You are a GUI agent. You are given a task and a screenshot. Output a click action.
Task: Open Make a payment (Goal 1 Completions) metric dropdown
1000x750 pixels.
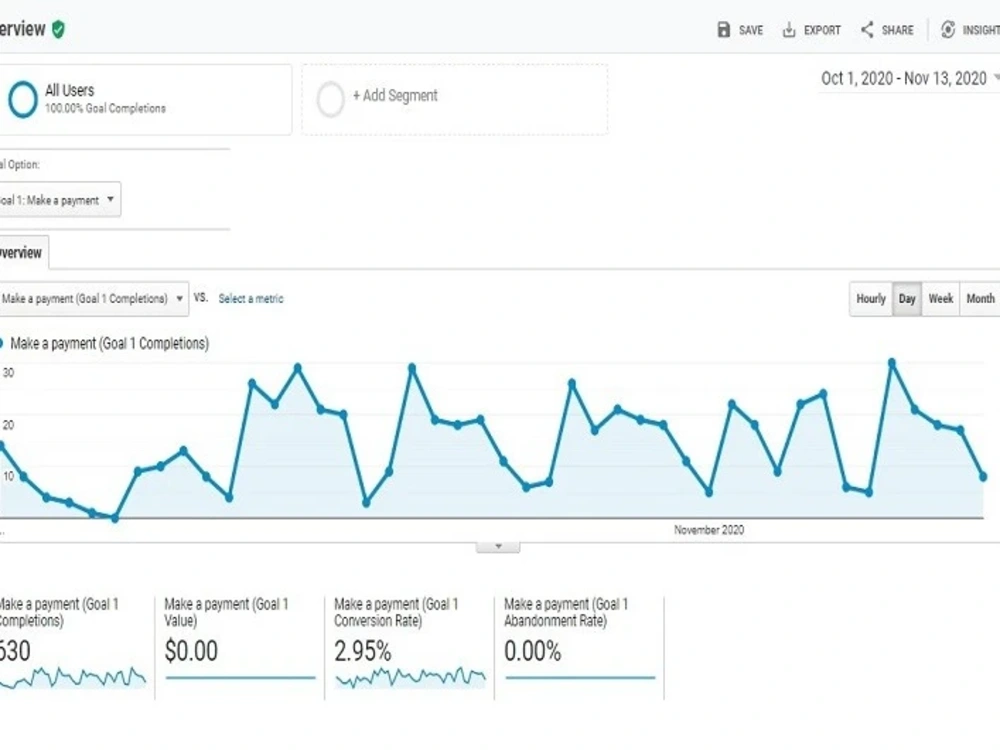(92, 298)
